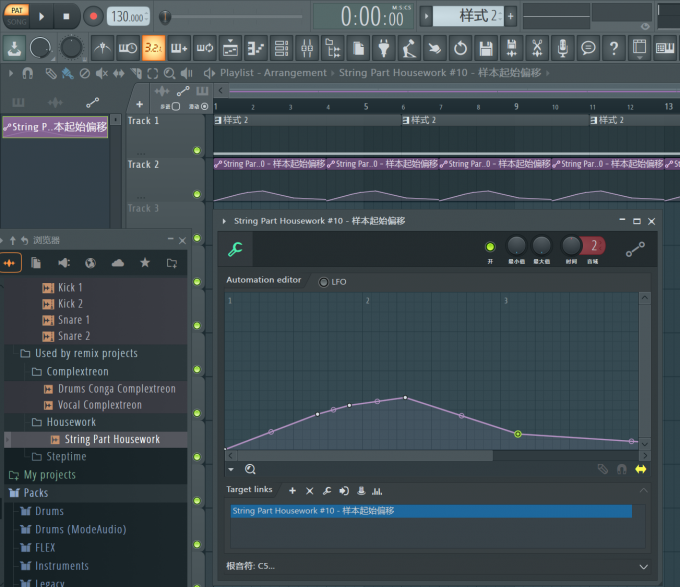Viewport: 680px width, 587px height.
Task: Click the magnifier zoom icon below the automation editor
Action: pos(250,469)
